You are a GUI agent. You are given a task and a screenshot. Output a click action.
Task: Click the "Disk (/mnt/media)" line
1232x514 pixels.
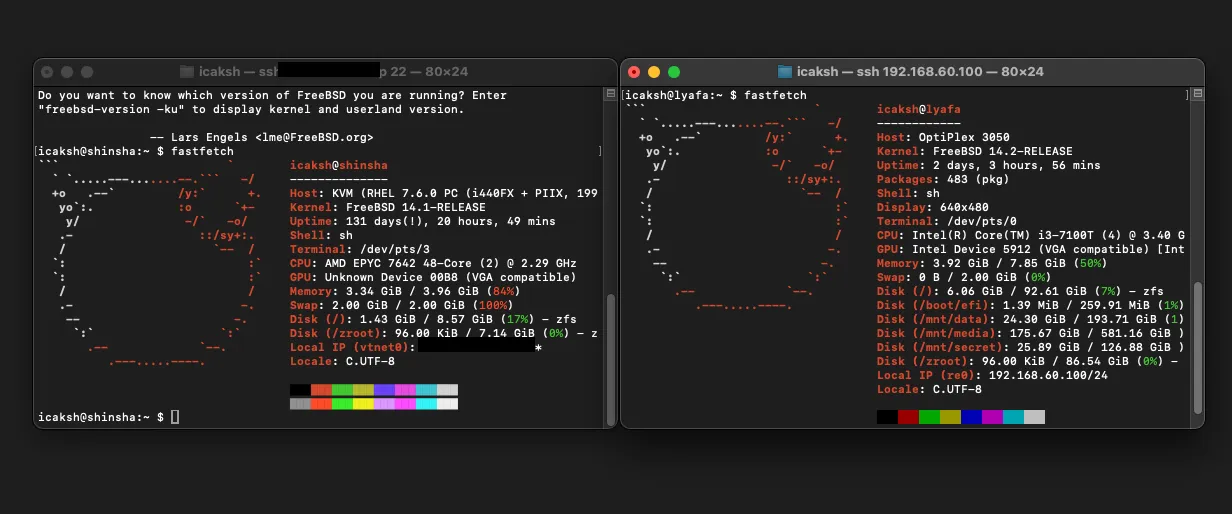[x=1031, y=333]
